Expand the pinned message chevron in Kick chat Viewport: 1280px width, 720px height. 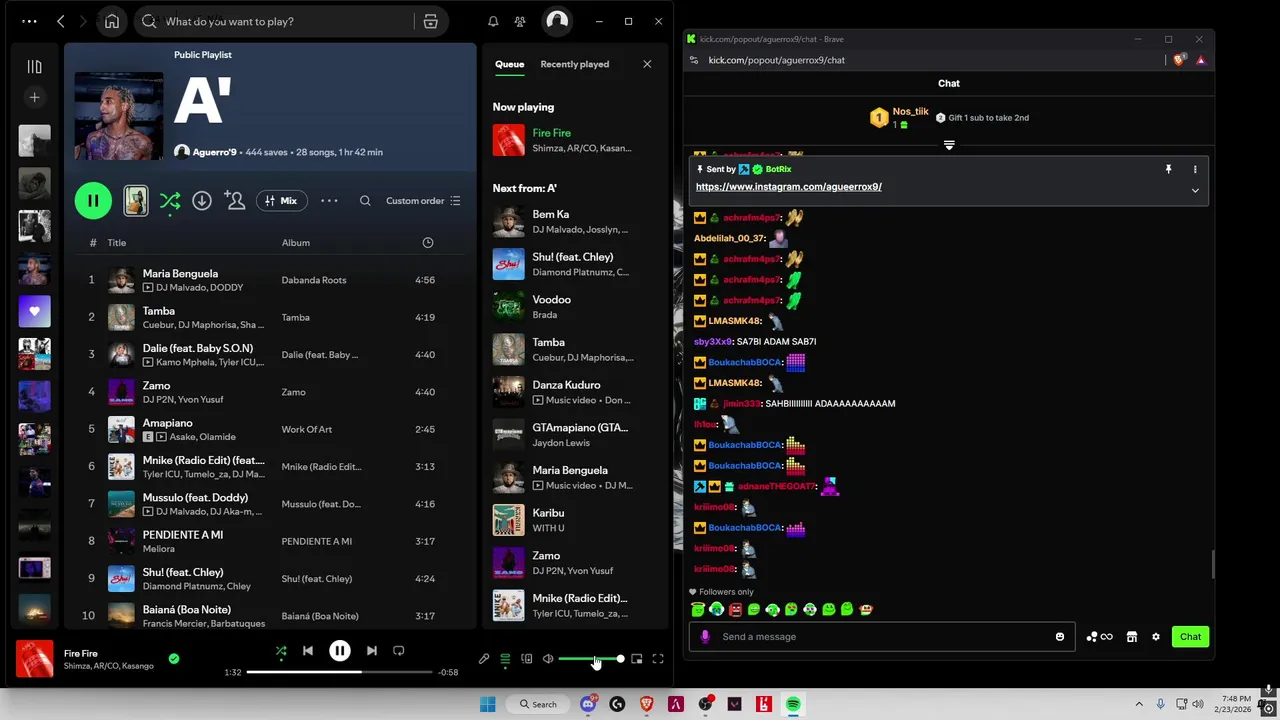click(1195, 190)
